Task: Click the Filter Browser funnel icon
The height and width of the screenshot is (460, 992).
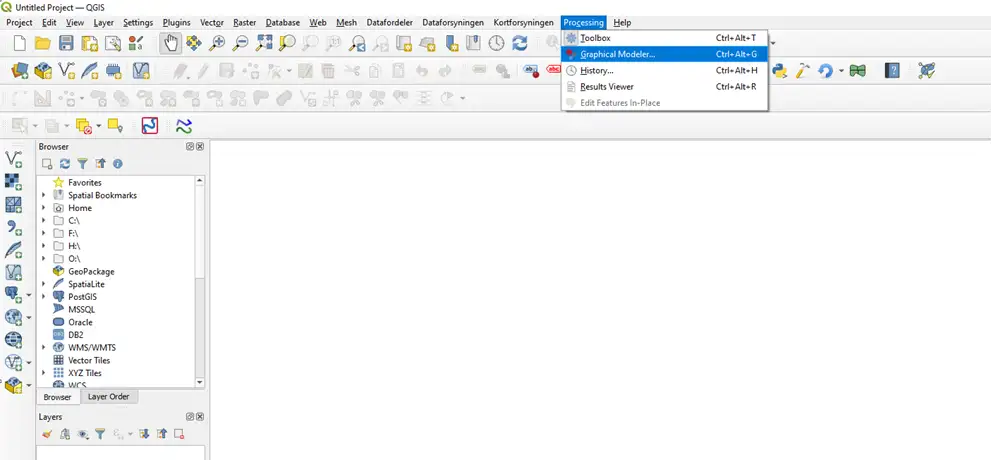Action: pyautogui.click(x=82, y=163)
